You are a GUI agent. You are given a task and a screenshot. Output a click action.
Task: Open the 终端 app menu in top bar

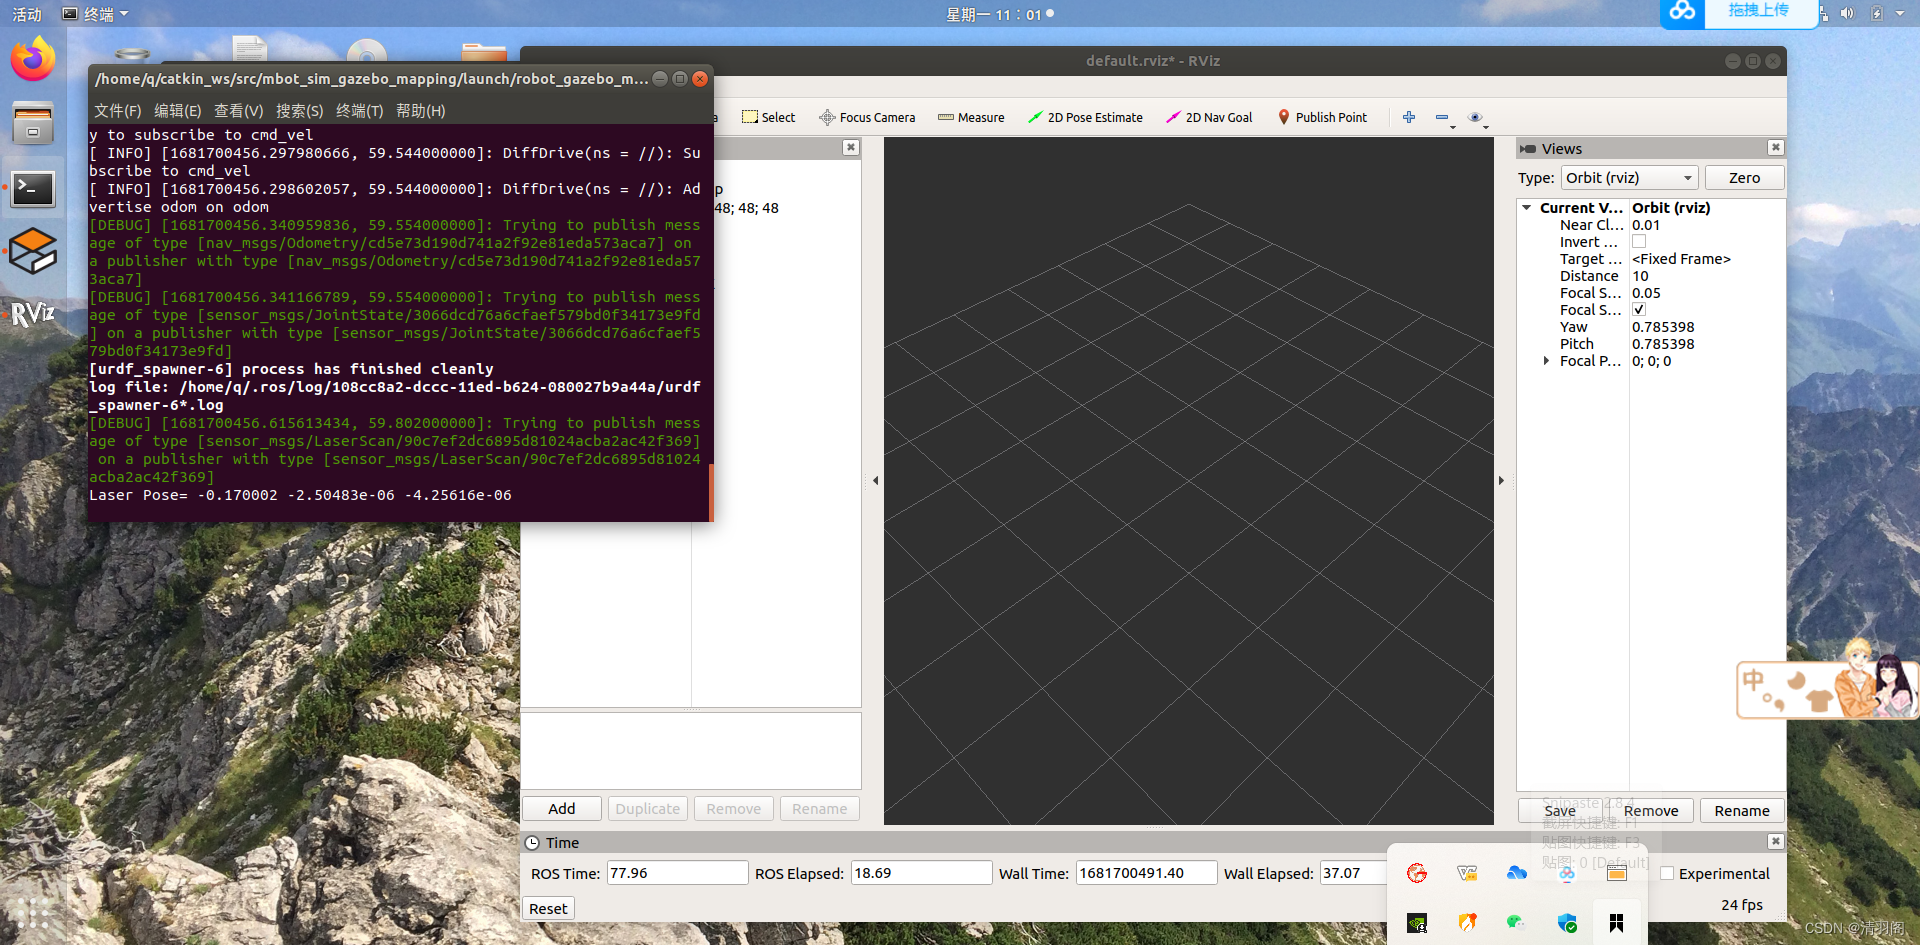(x=95, y=14)
